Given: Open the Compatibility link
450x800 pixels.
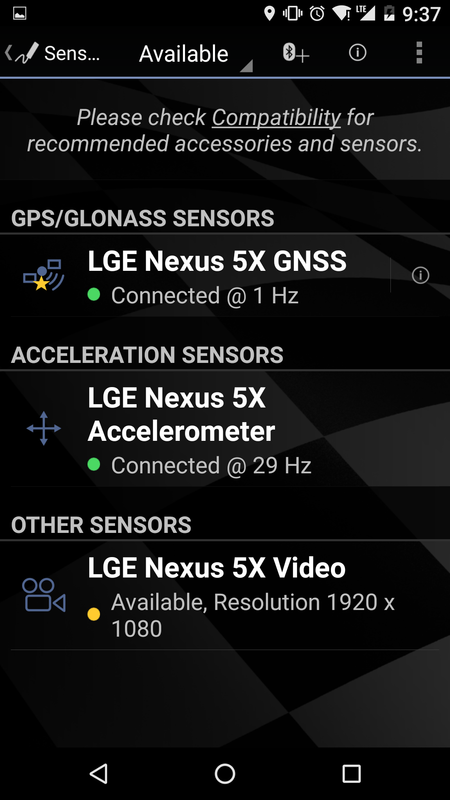Looking at the screenshot, I should coord(276,118).
